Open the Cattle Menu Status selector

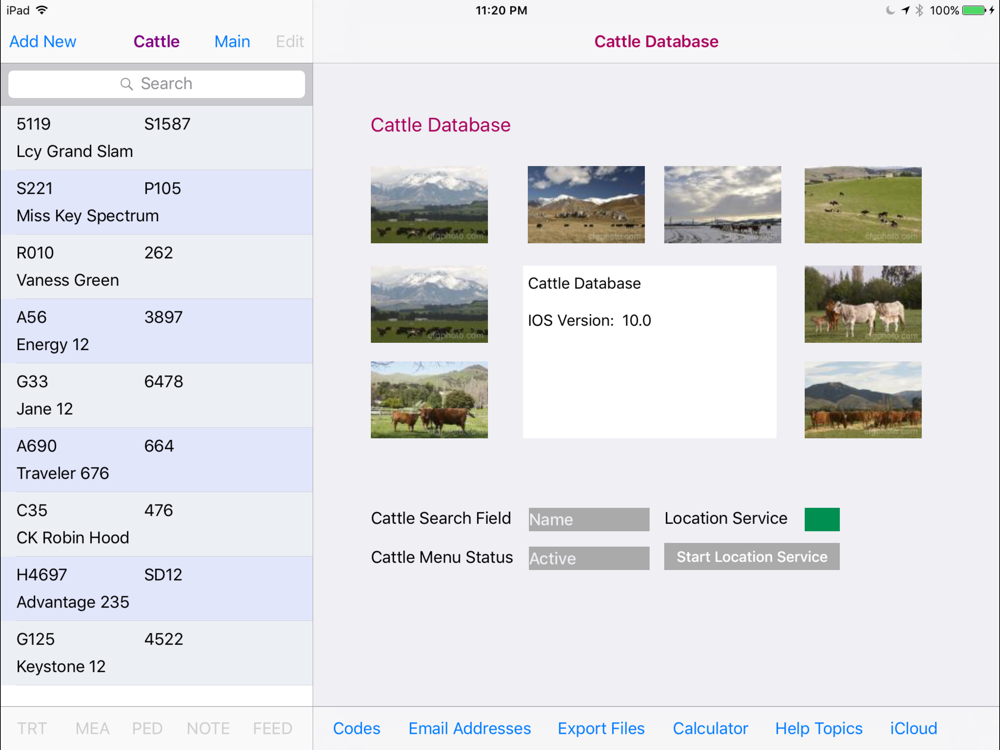pos(588,558)
